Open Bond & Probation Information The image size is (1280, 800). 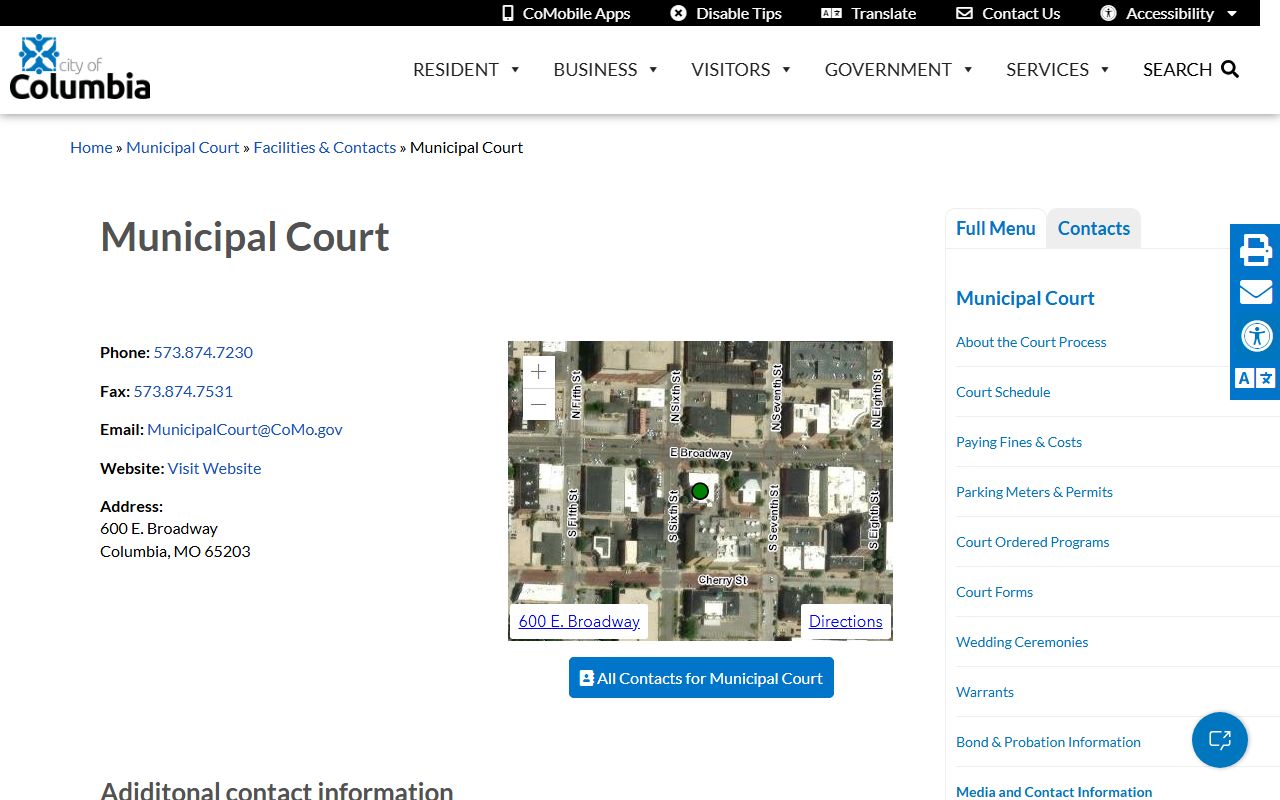click(x=1048, y=742)
